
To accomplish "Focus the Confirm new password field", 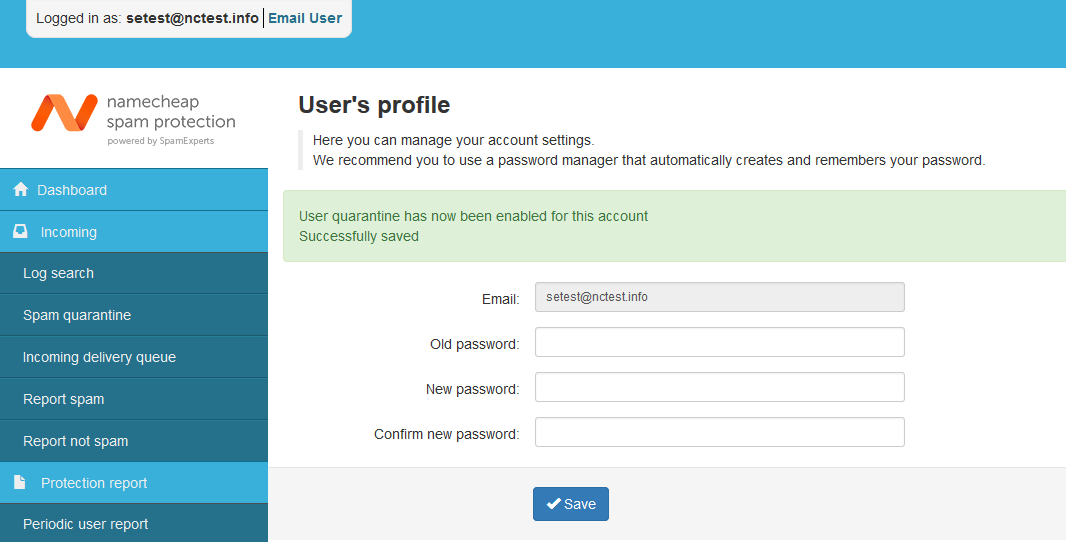I will pos(719,432).
